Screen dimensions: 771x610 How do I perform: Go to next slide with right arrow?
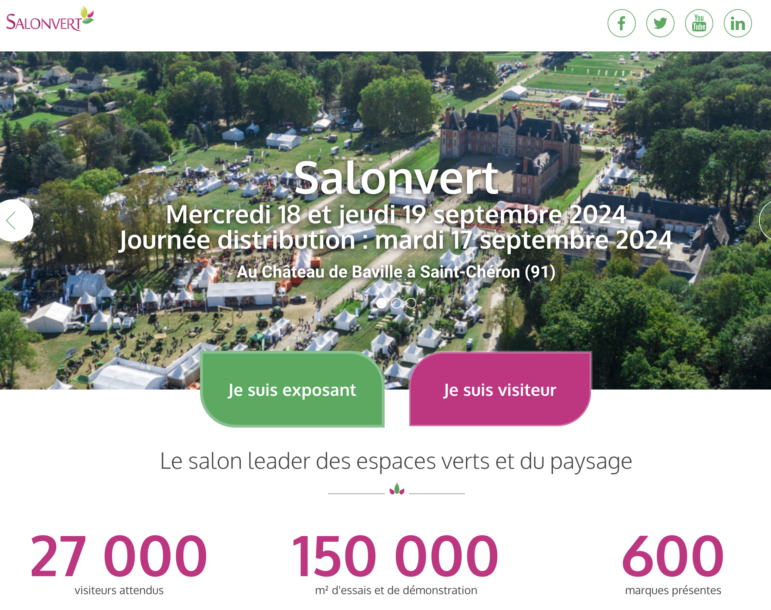tap(765, 220)
